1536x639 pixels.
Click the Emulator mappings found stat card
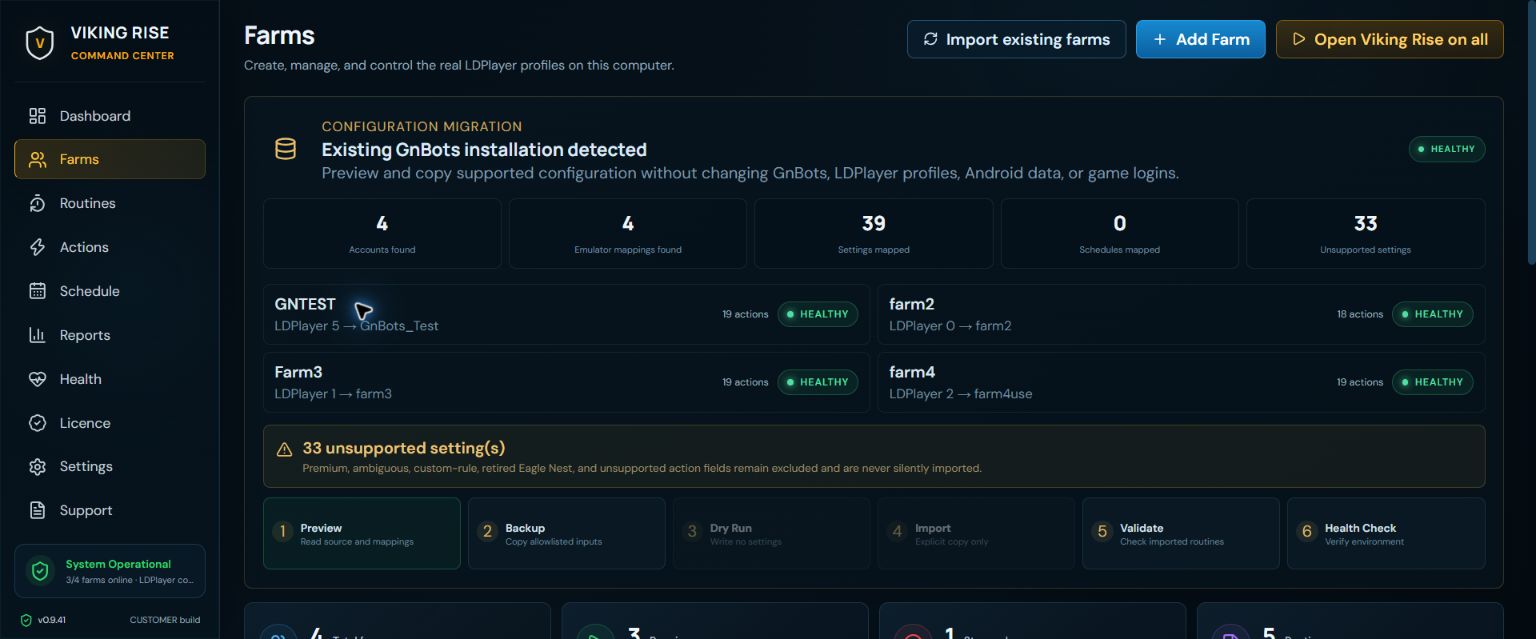tap(628, 233)
